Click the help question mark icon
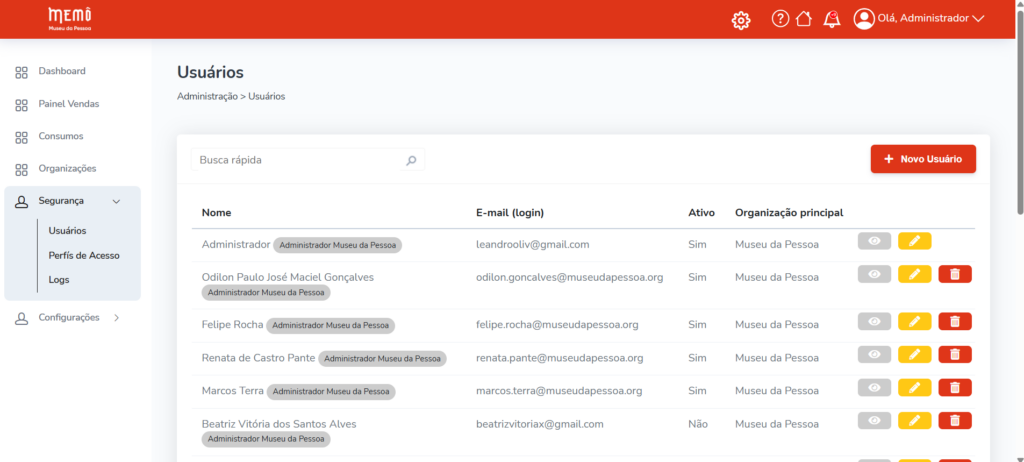1024x462 pixels. [x=780, y=19]
